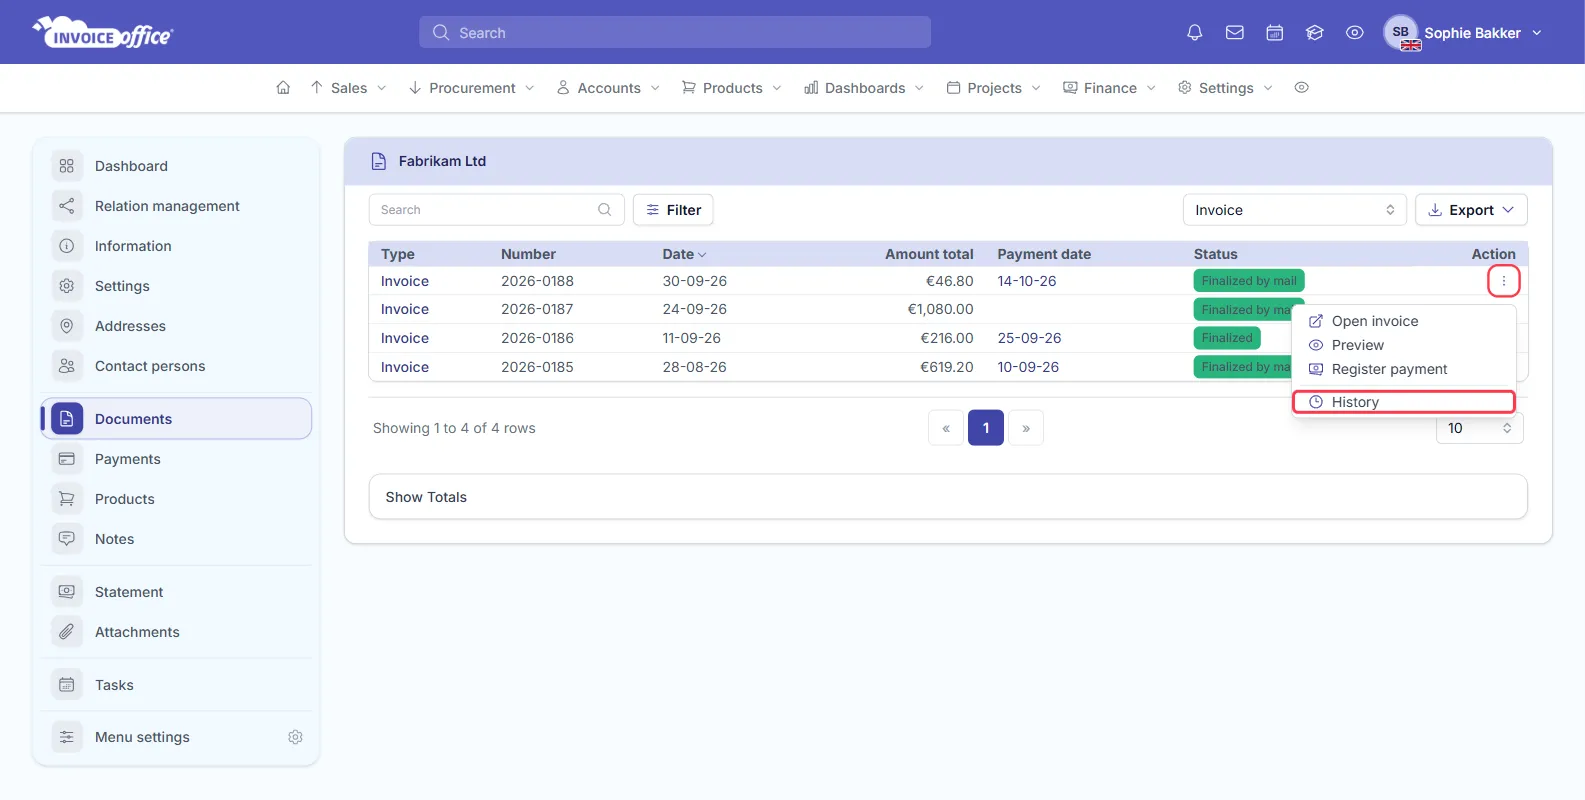Go to home via house icon
The width and height of the screenshot is (1585, 800).
click(283, 88)
